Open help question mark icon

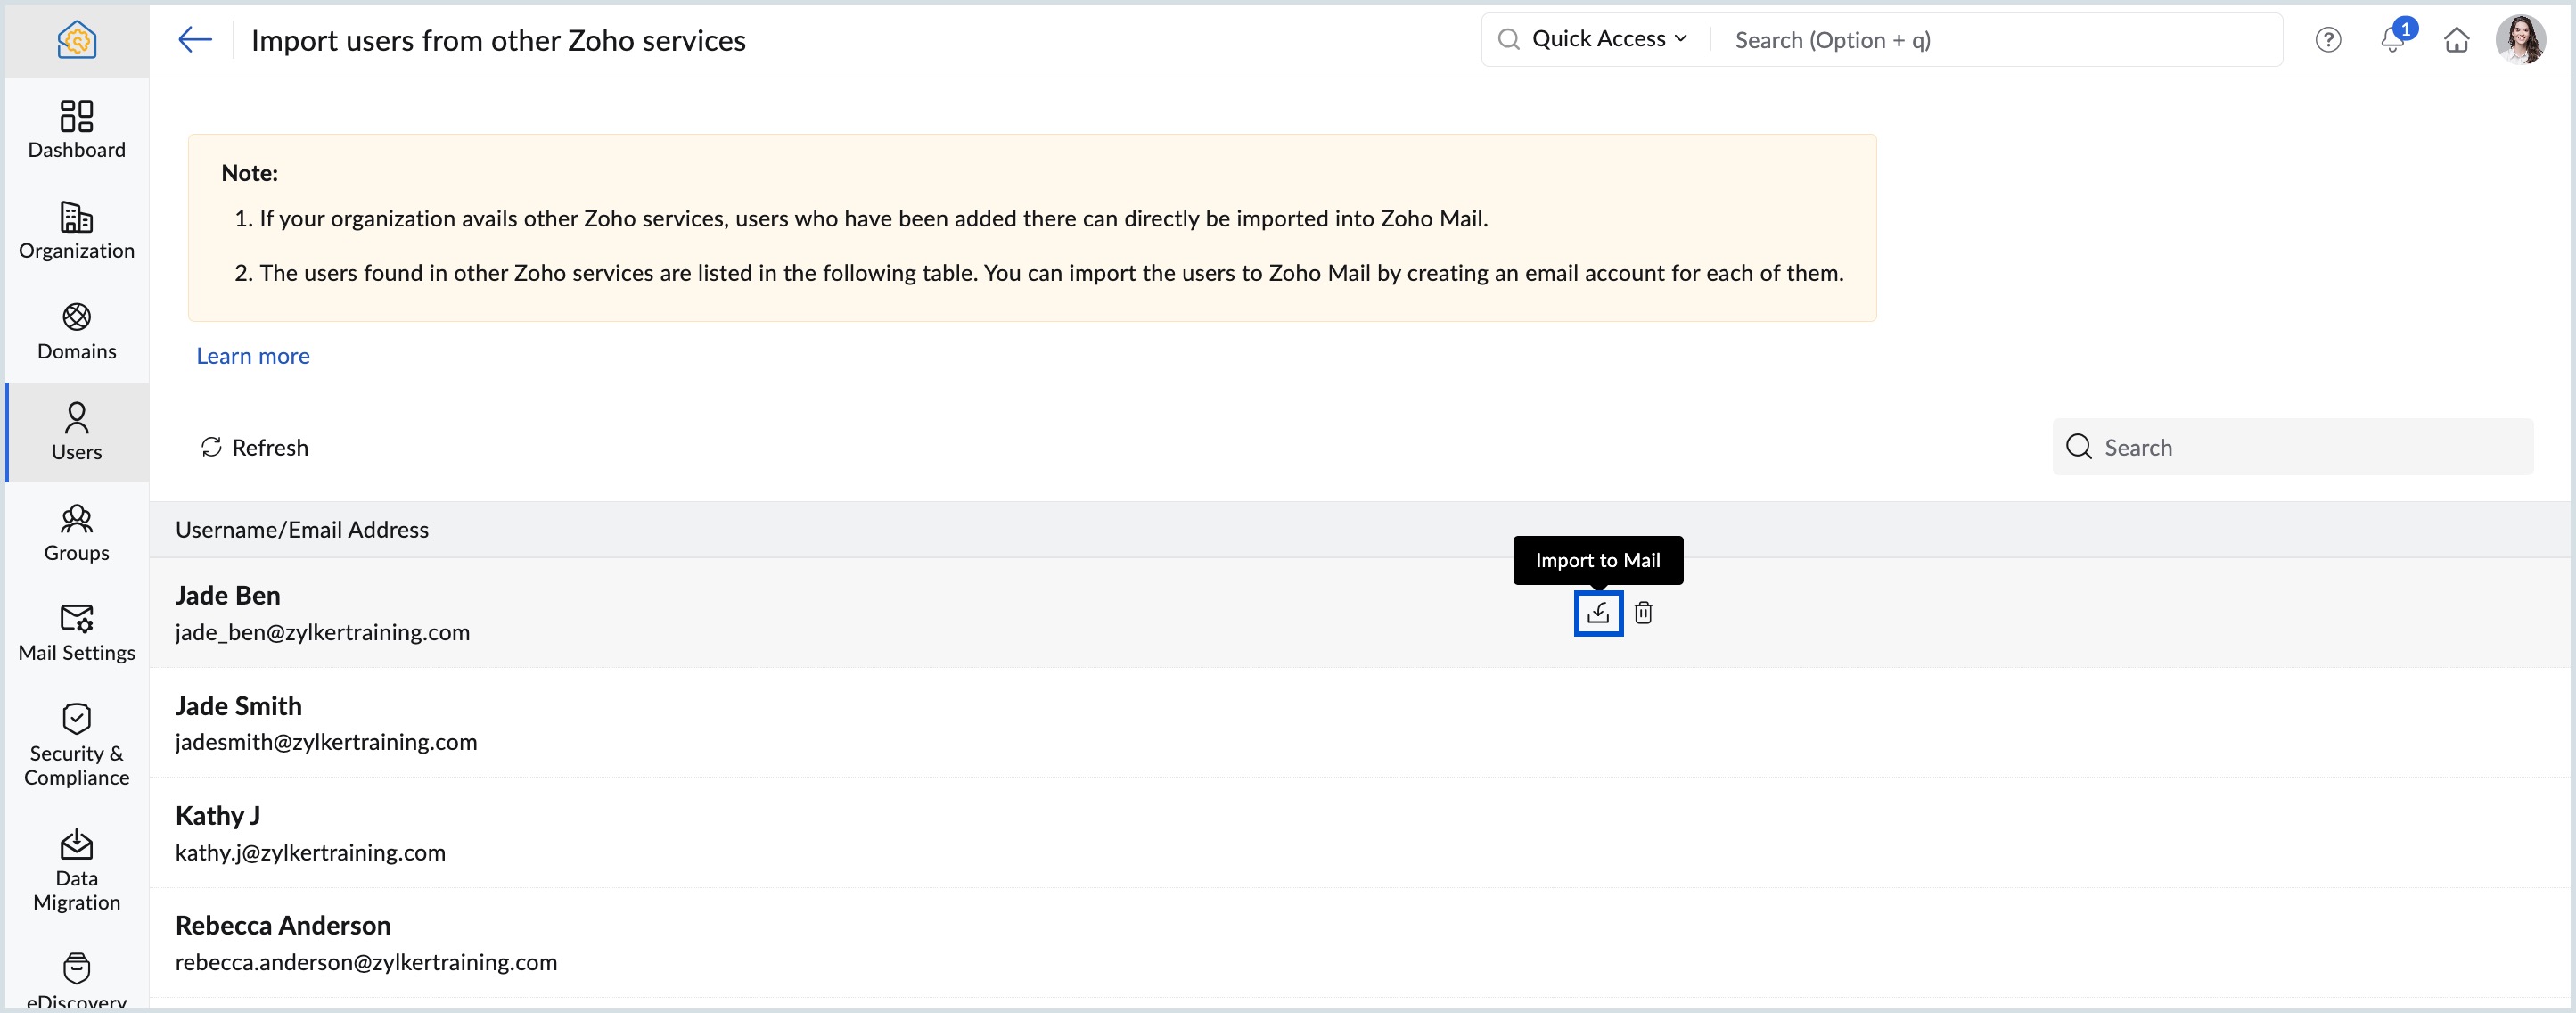pos(2327,41)
